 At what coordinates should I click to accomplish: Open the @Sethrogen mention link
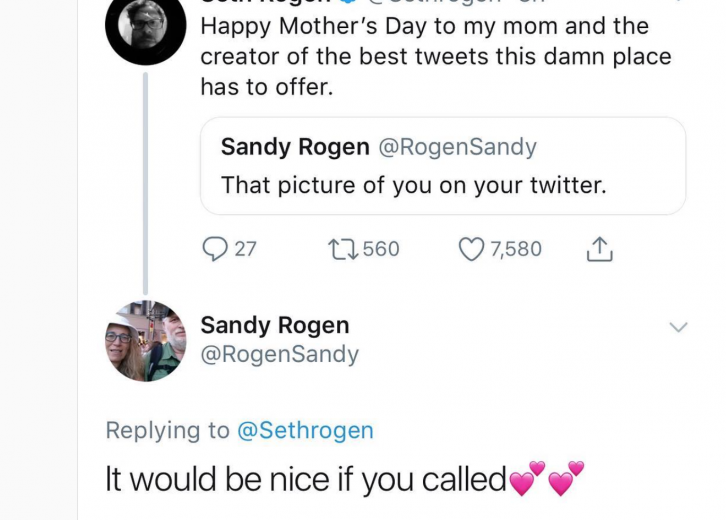coord(305,430)
